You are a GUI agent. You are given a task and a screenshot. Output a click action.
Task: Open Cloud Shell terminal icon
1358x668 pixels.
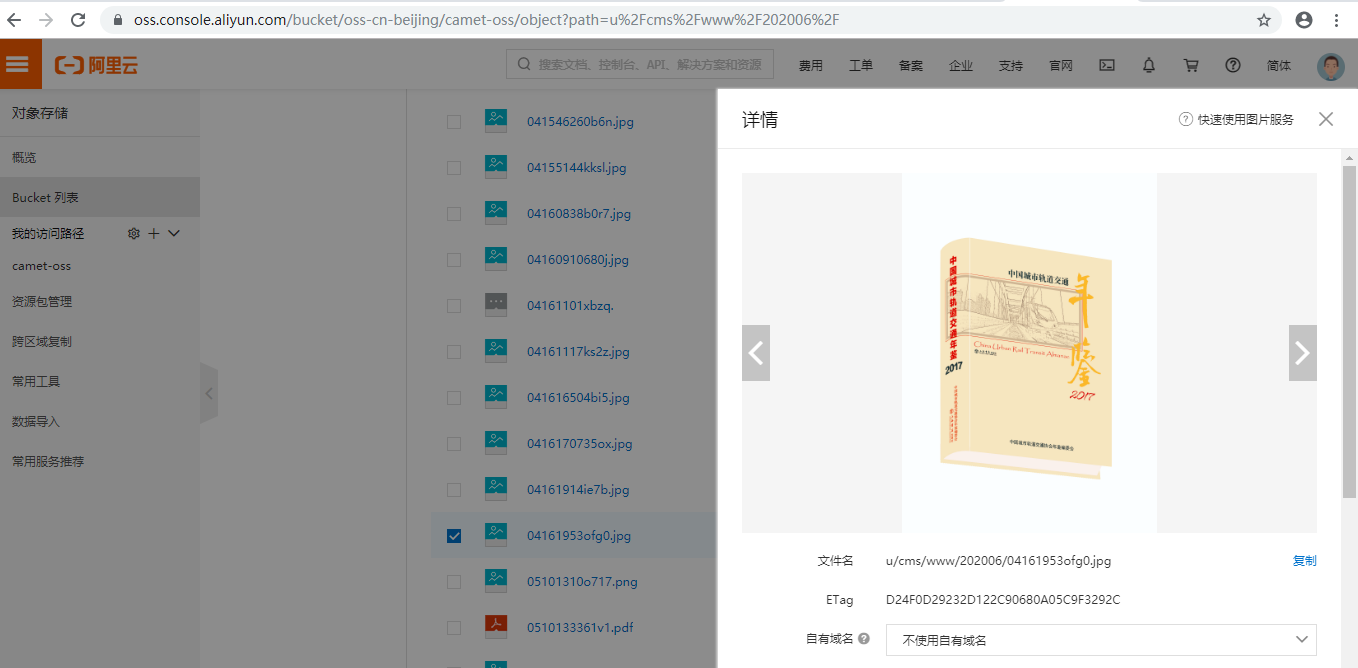(x=1107, y=65)
